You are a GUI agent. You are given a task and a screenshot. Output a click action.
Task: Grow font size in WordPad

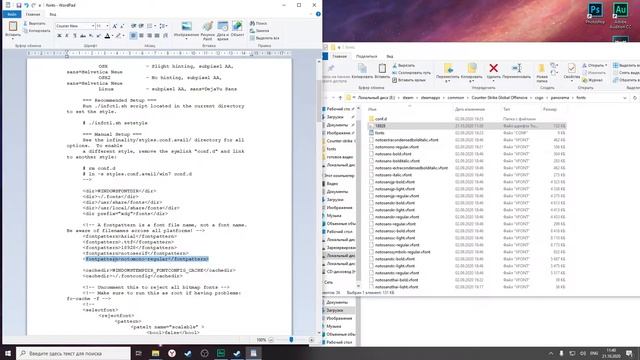click(x=115, y=26)
